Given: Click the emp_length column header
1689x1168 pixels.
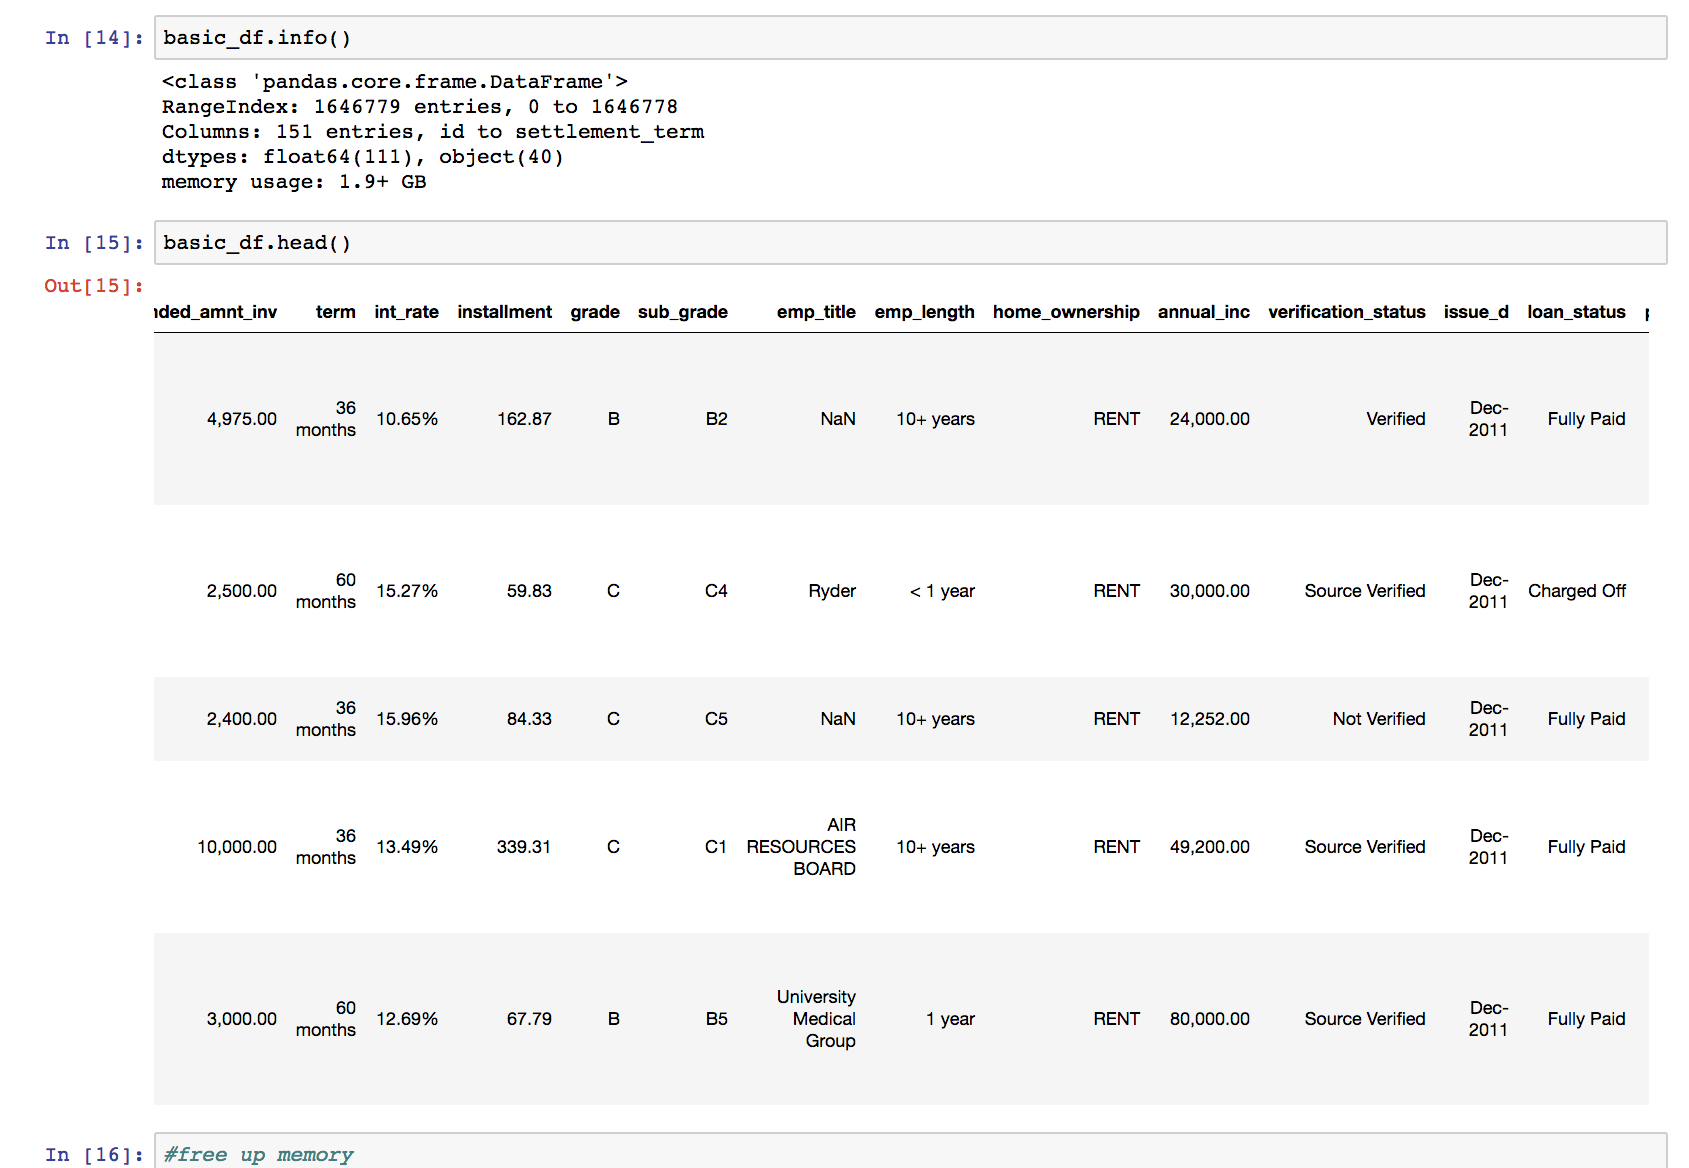Looking at the screenshot, I should [924, 312].
